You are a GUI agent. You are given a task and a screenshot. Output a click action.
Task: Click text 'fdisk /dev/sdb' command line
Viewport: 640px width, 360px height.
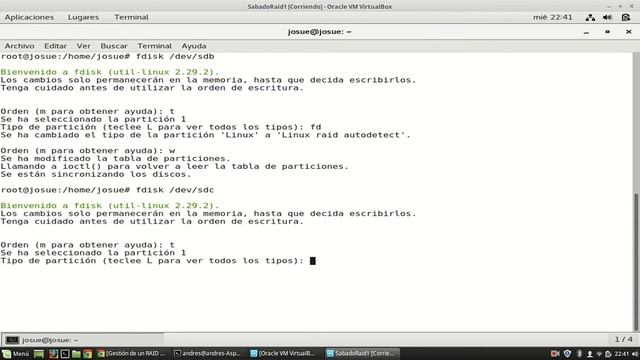coord(175,56)
